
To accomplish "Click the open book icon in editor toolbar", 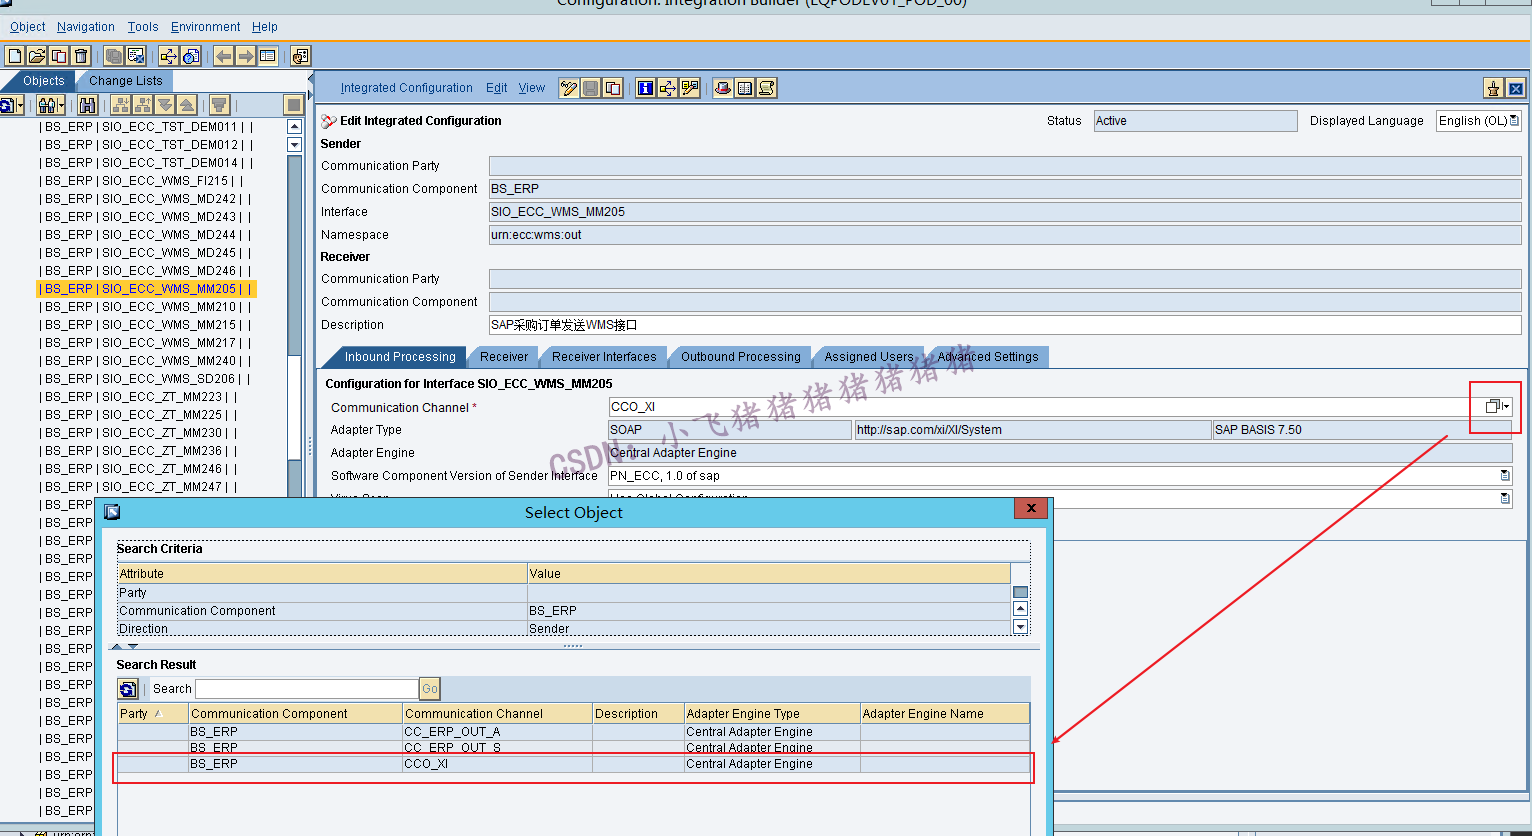I will pos(745,88).
